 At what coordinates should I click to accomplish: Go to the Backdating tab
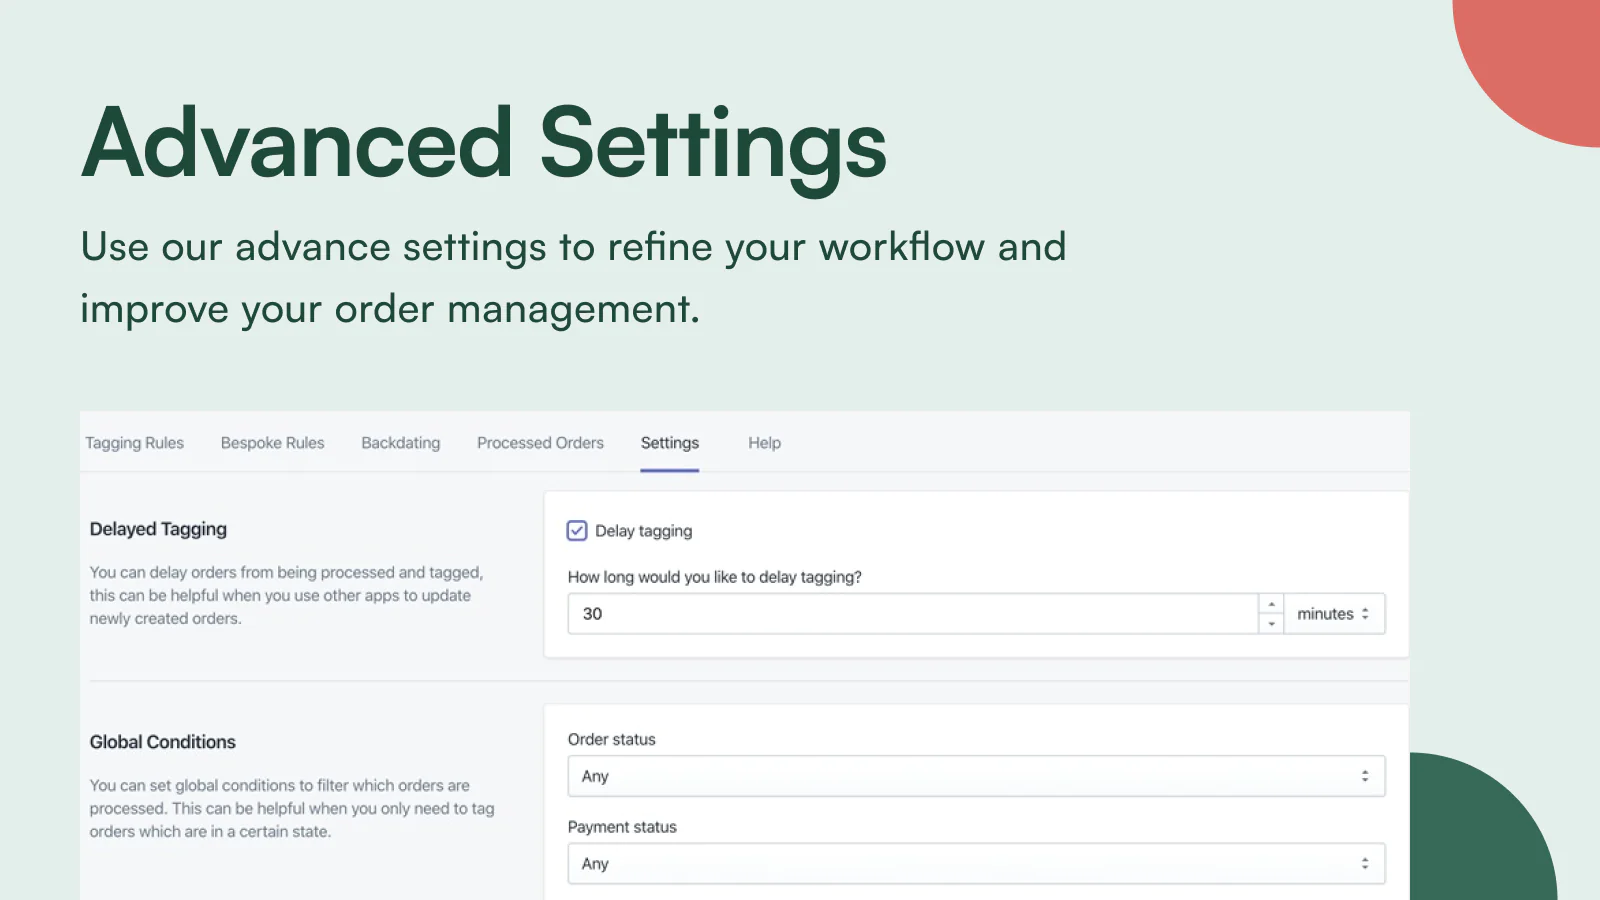(400, 443)
